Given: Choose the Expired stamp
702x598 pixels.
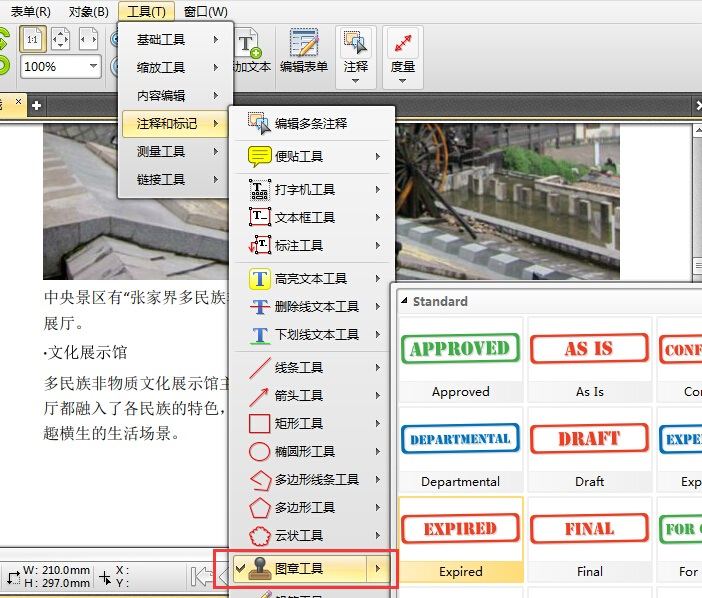Looking at the screenshot, I should tap(461, 539).
